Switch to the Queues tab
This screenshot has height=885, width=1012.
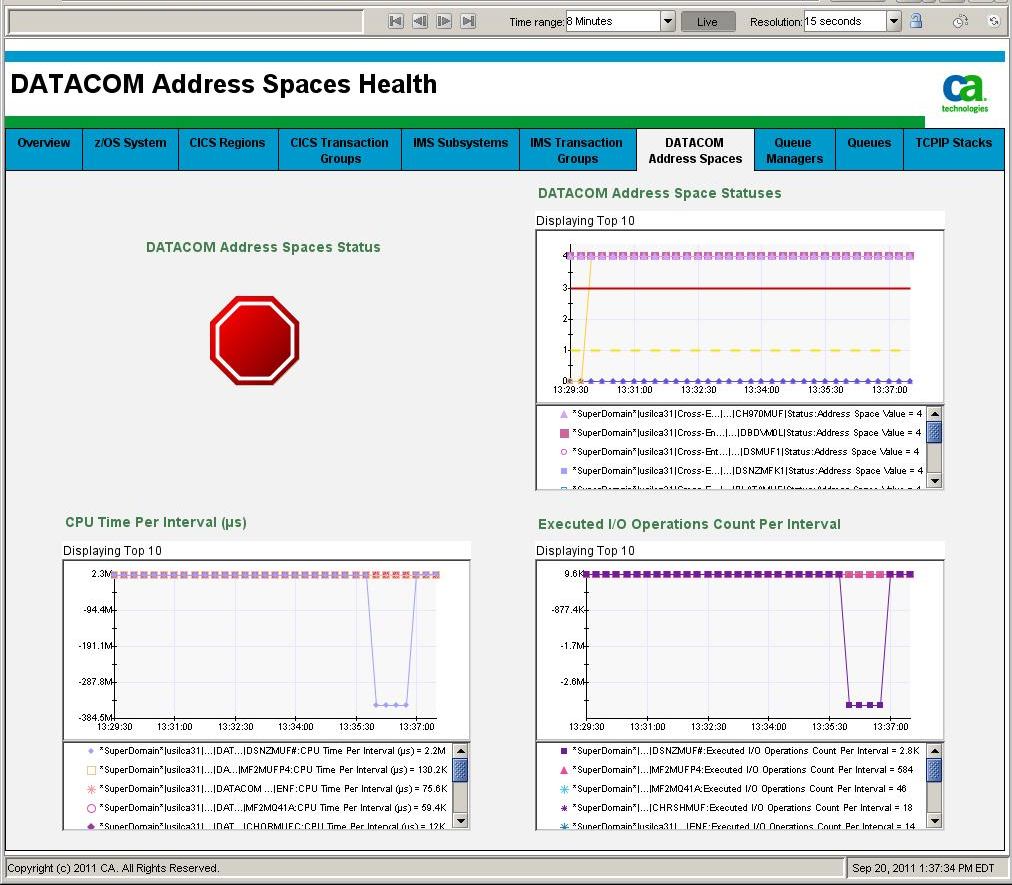(x=869, y=150)
